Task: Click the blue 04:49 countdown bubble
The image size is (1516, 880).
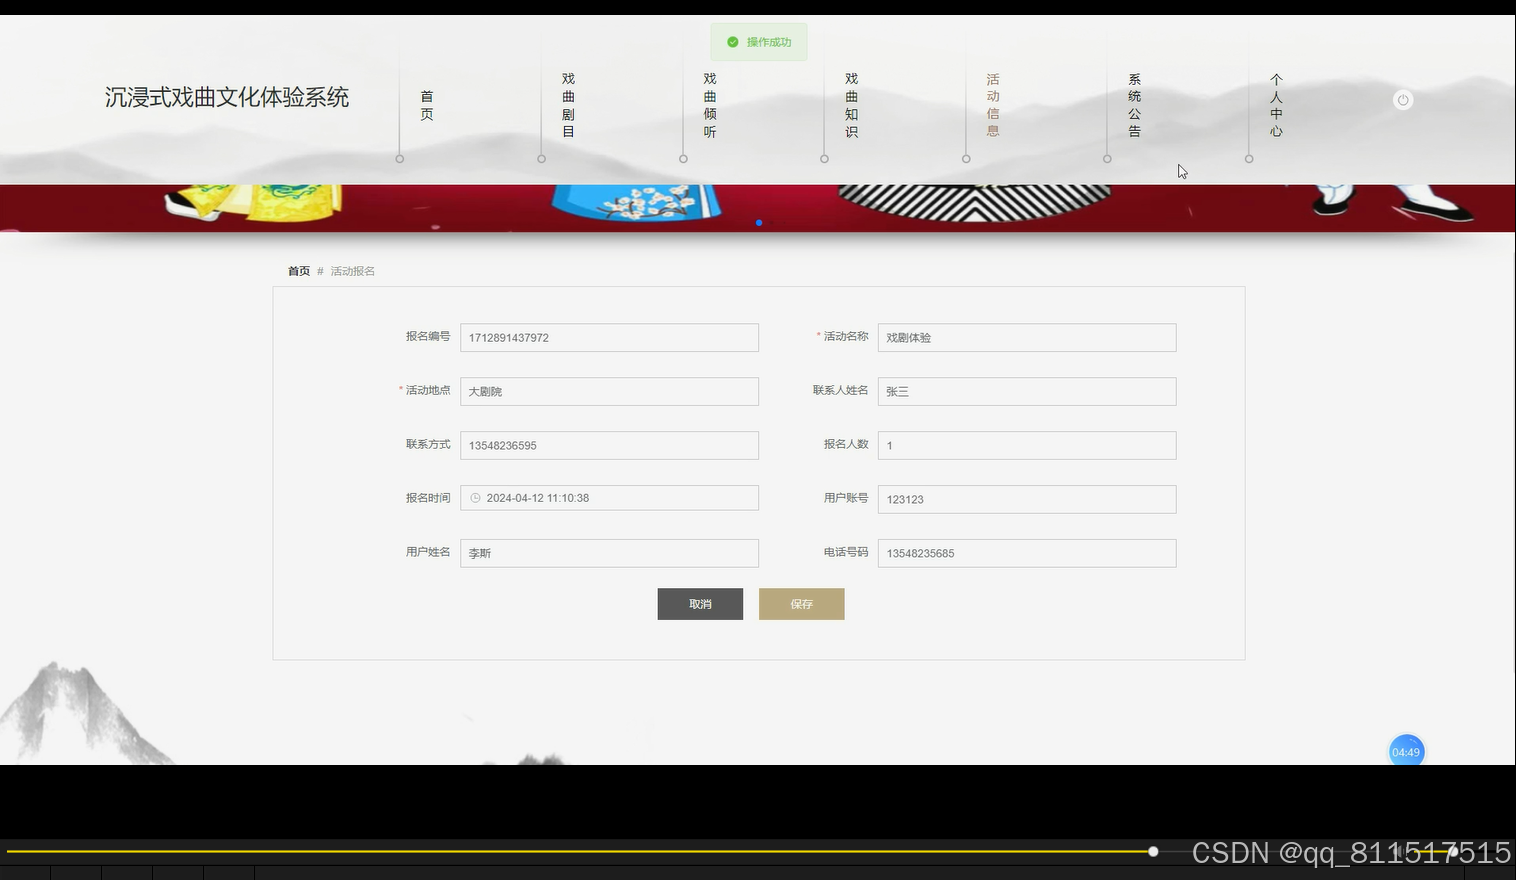Action: pyautogui.click(x=1406, y=751)
